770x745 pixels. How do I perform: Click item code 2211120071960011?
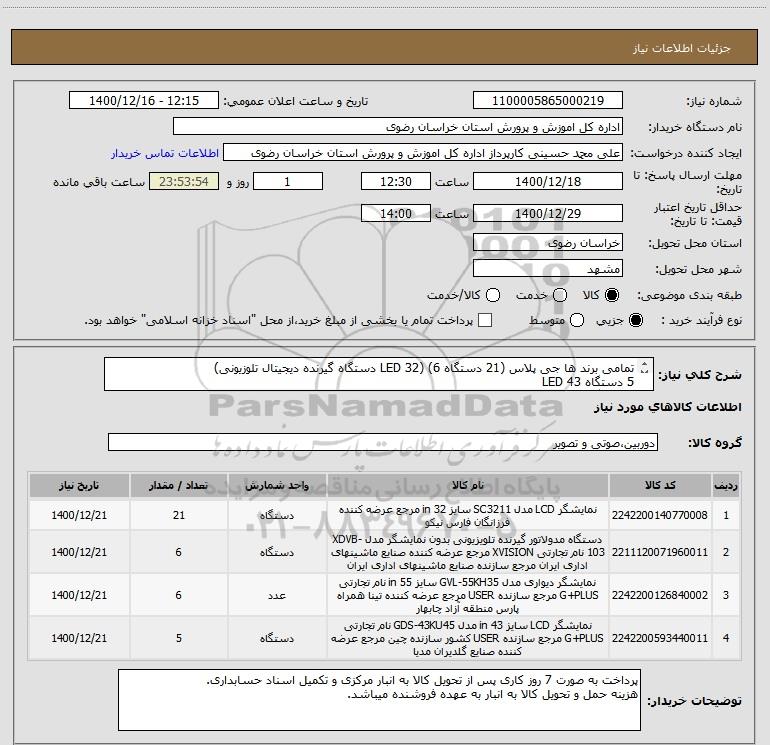660,552
